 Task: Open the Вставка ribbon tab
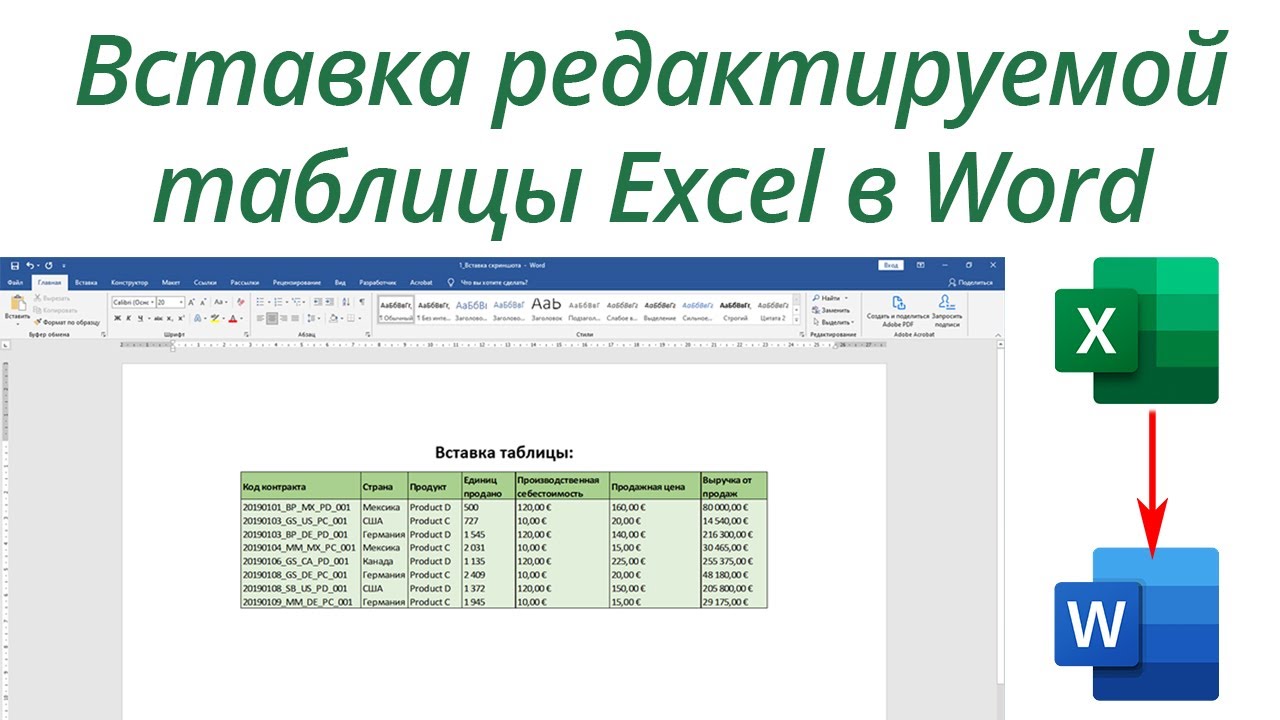click(x=86, y=283)
